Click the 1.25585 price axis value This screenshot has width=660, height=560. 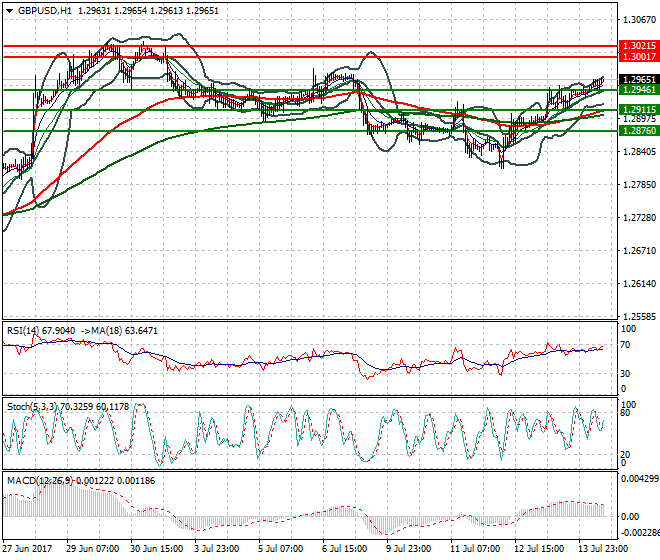[x=639, y=317]
